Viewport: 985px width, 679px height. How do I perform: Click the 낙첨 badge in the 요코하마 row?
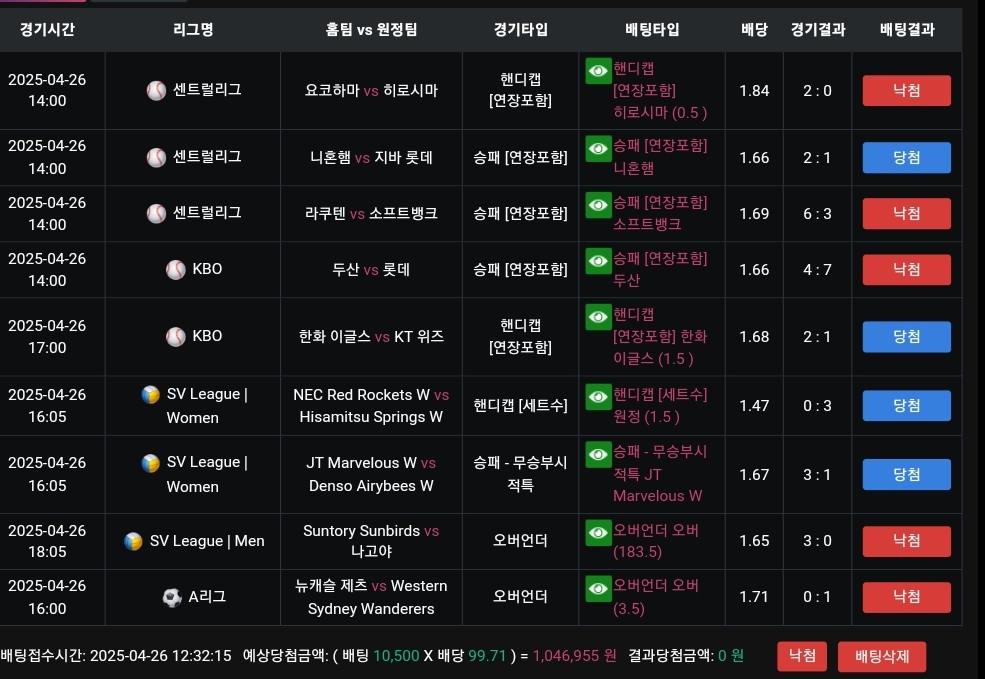tap(906, 90)
